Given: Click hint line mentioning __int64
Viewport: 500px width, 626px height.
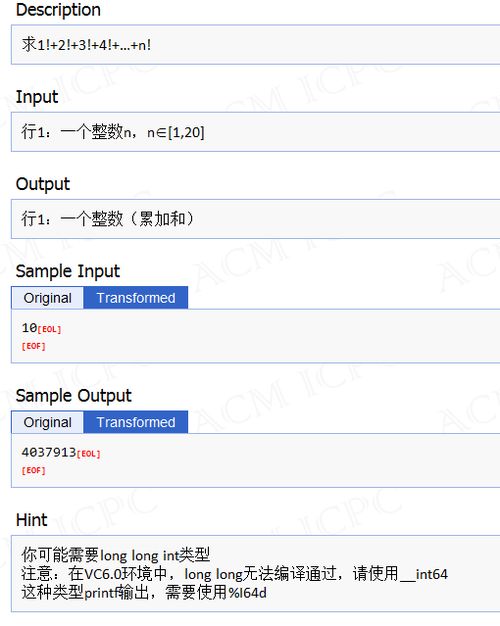Looking at the screenshot, I should point(234,574).
